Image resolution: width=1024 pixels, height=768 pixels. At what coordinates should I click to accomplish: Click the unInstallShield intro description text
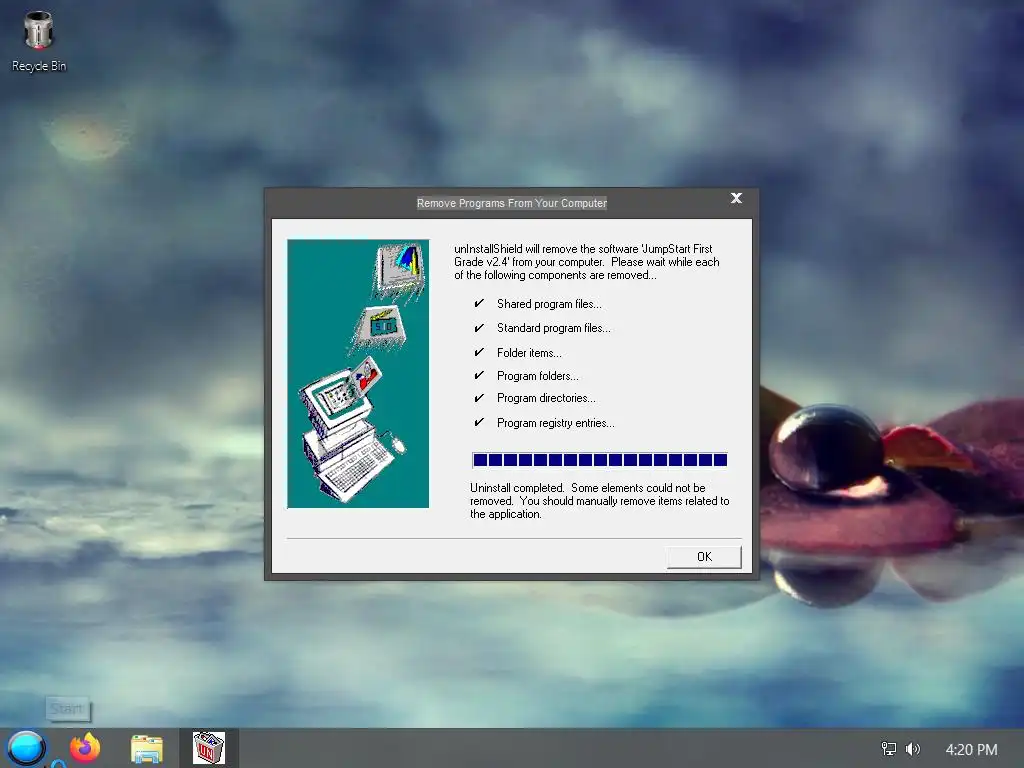coord(586,262)
